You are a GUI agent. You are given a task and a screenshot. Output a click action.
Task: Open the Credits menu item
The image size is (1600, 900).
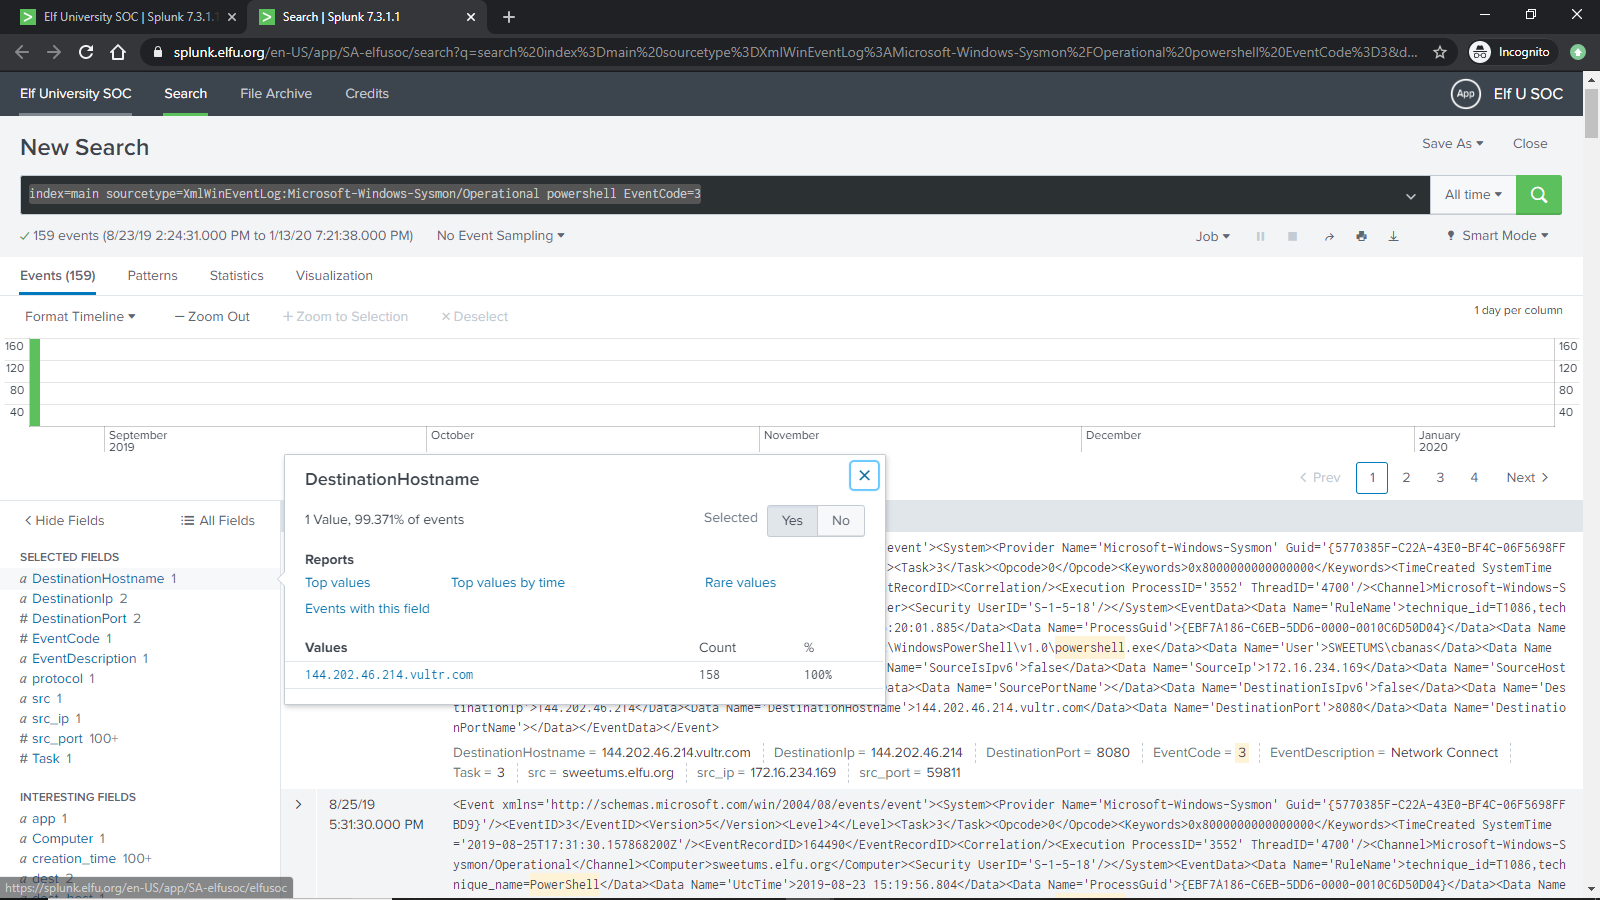[x=367, y=94]
